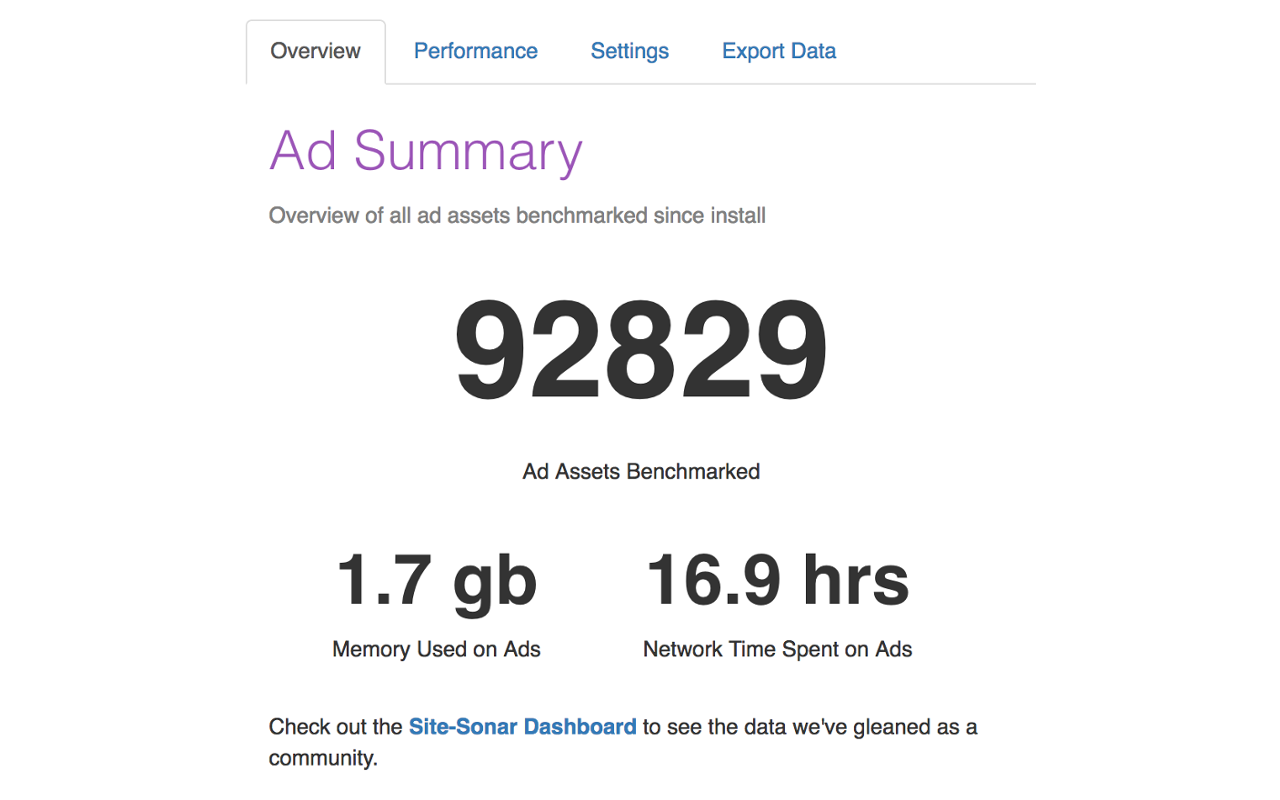Select the Overview tab

[x=315, y=51]
